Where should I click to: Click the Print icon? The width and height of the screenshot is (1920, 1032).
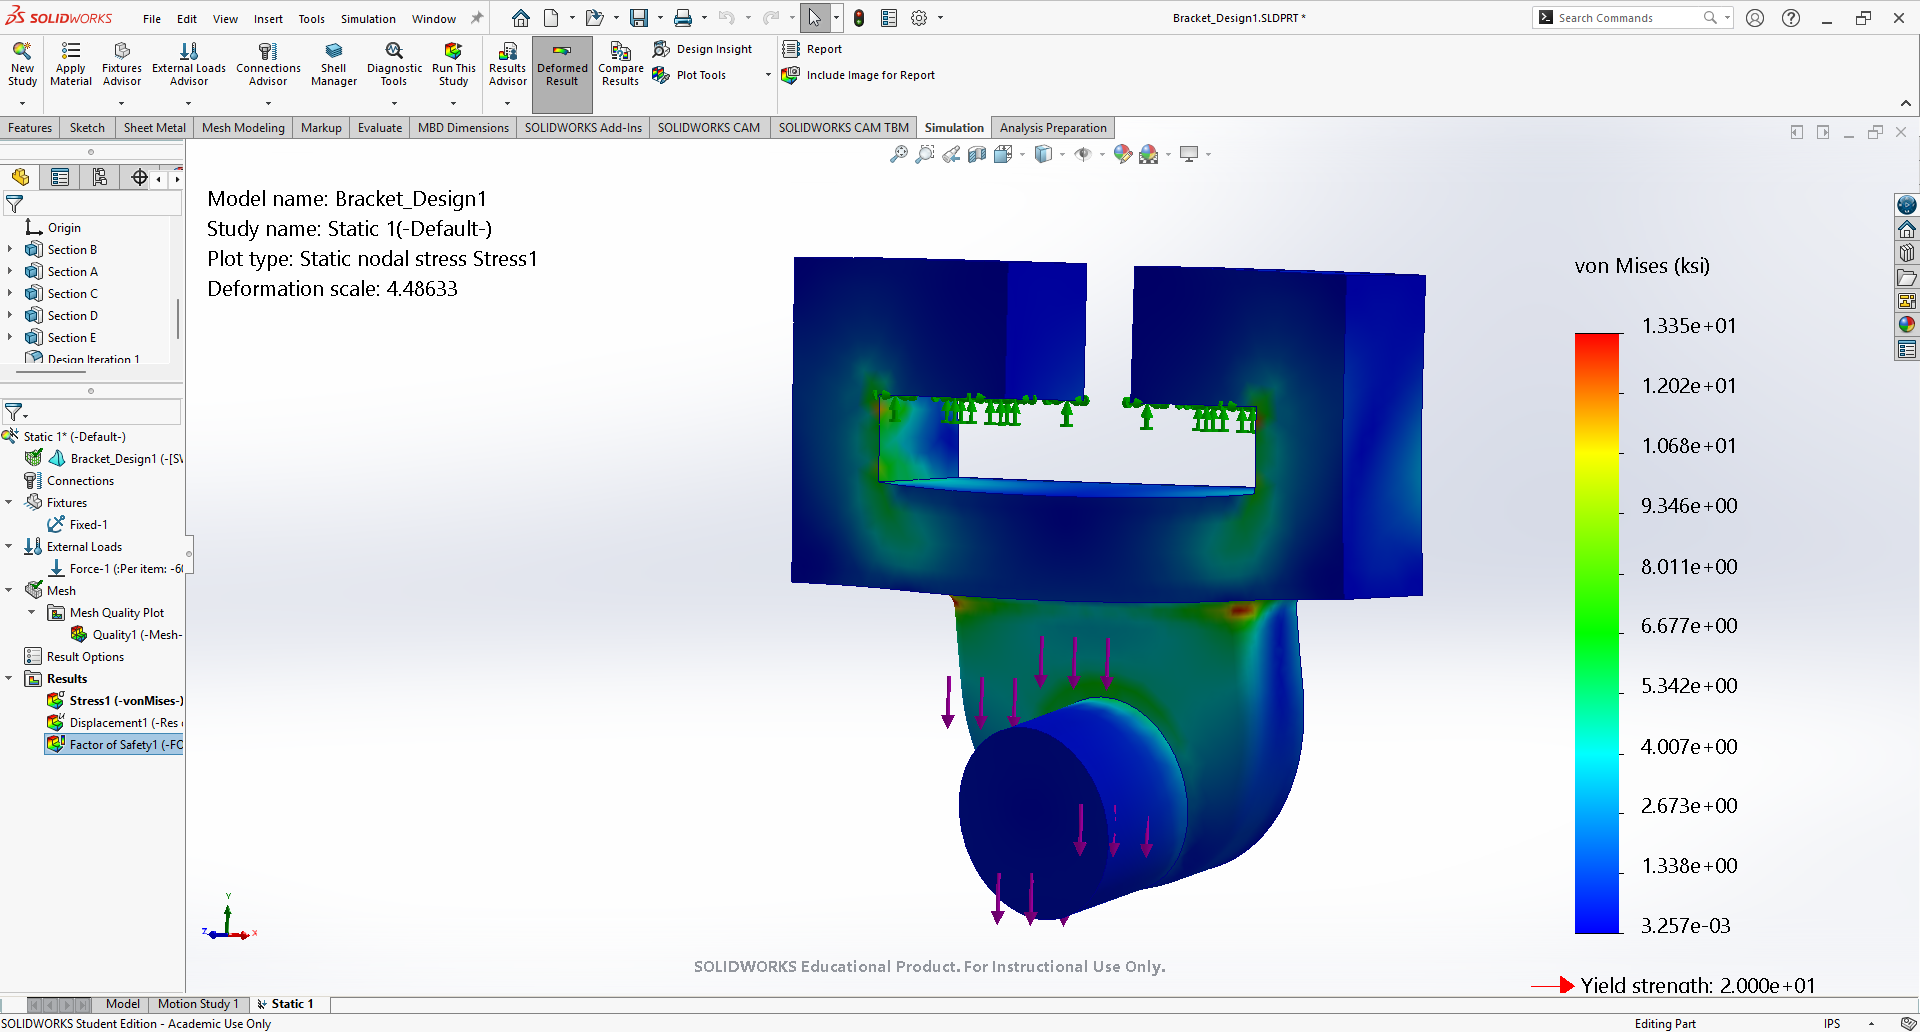coord(683,18)
